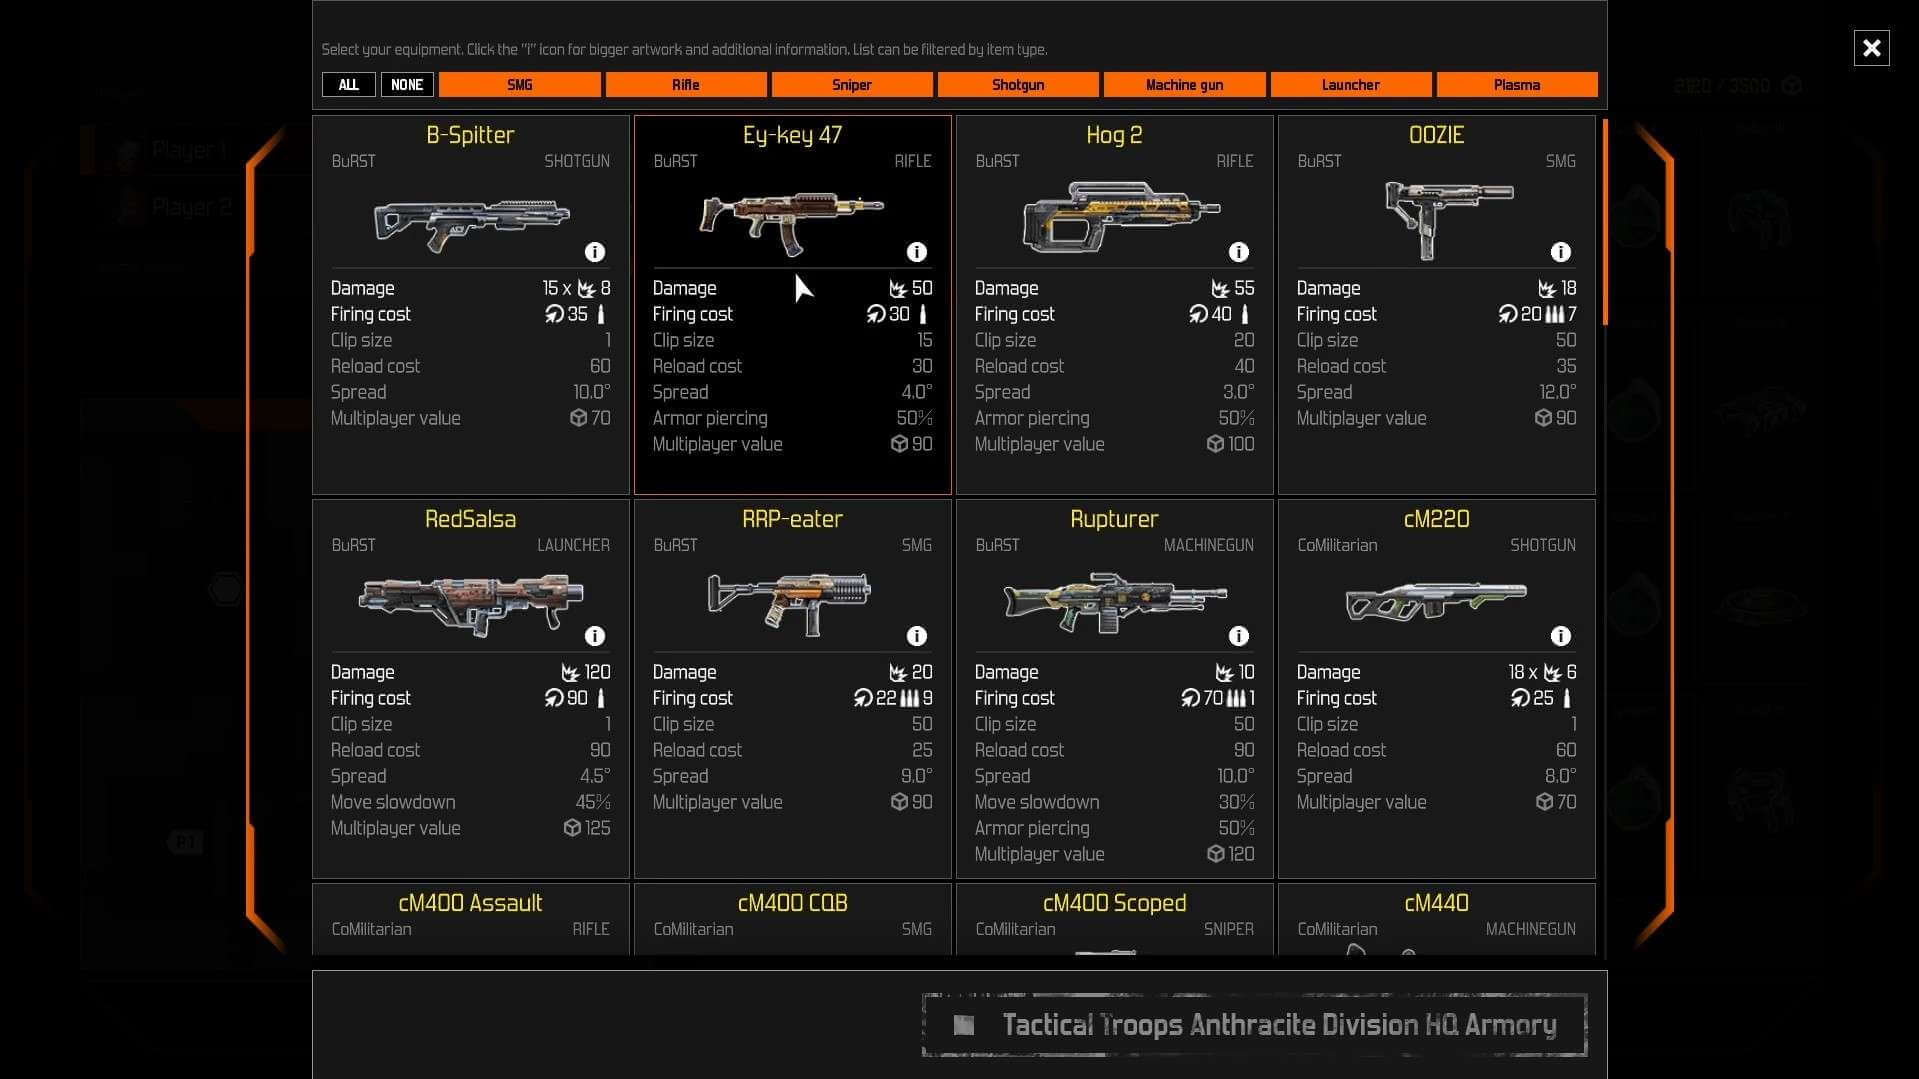
Task: Toggle the SMG filter
Action: 520,85
